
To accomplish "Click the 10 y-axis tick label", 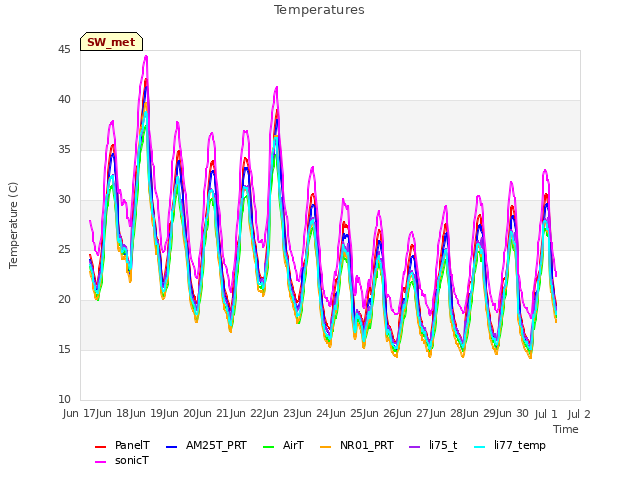I will 64,399.
